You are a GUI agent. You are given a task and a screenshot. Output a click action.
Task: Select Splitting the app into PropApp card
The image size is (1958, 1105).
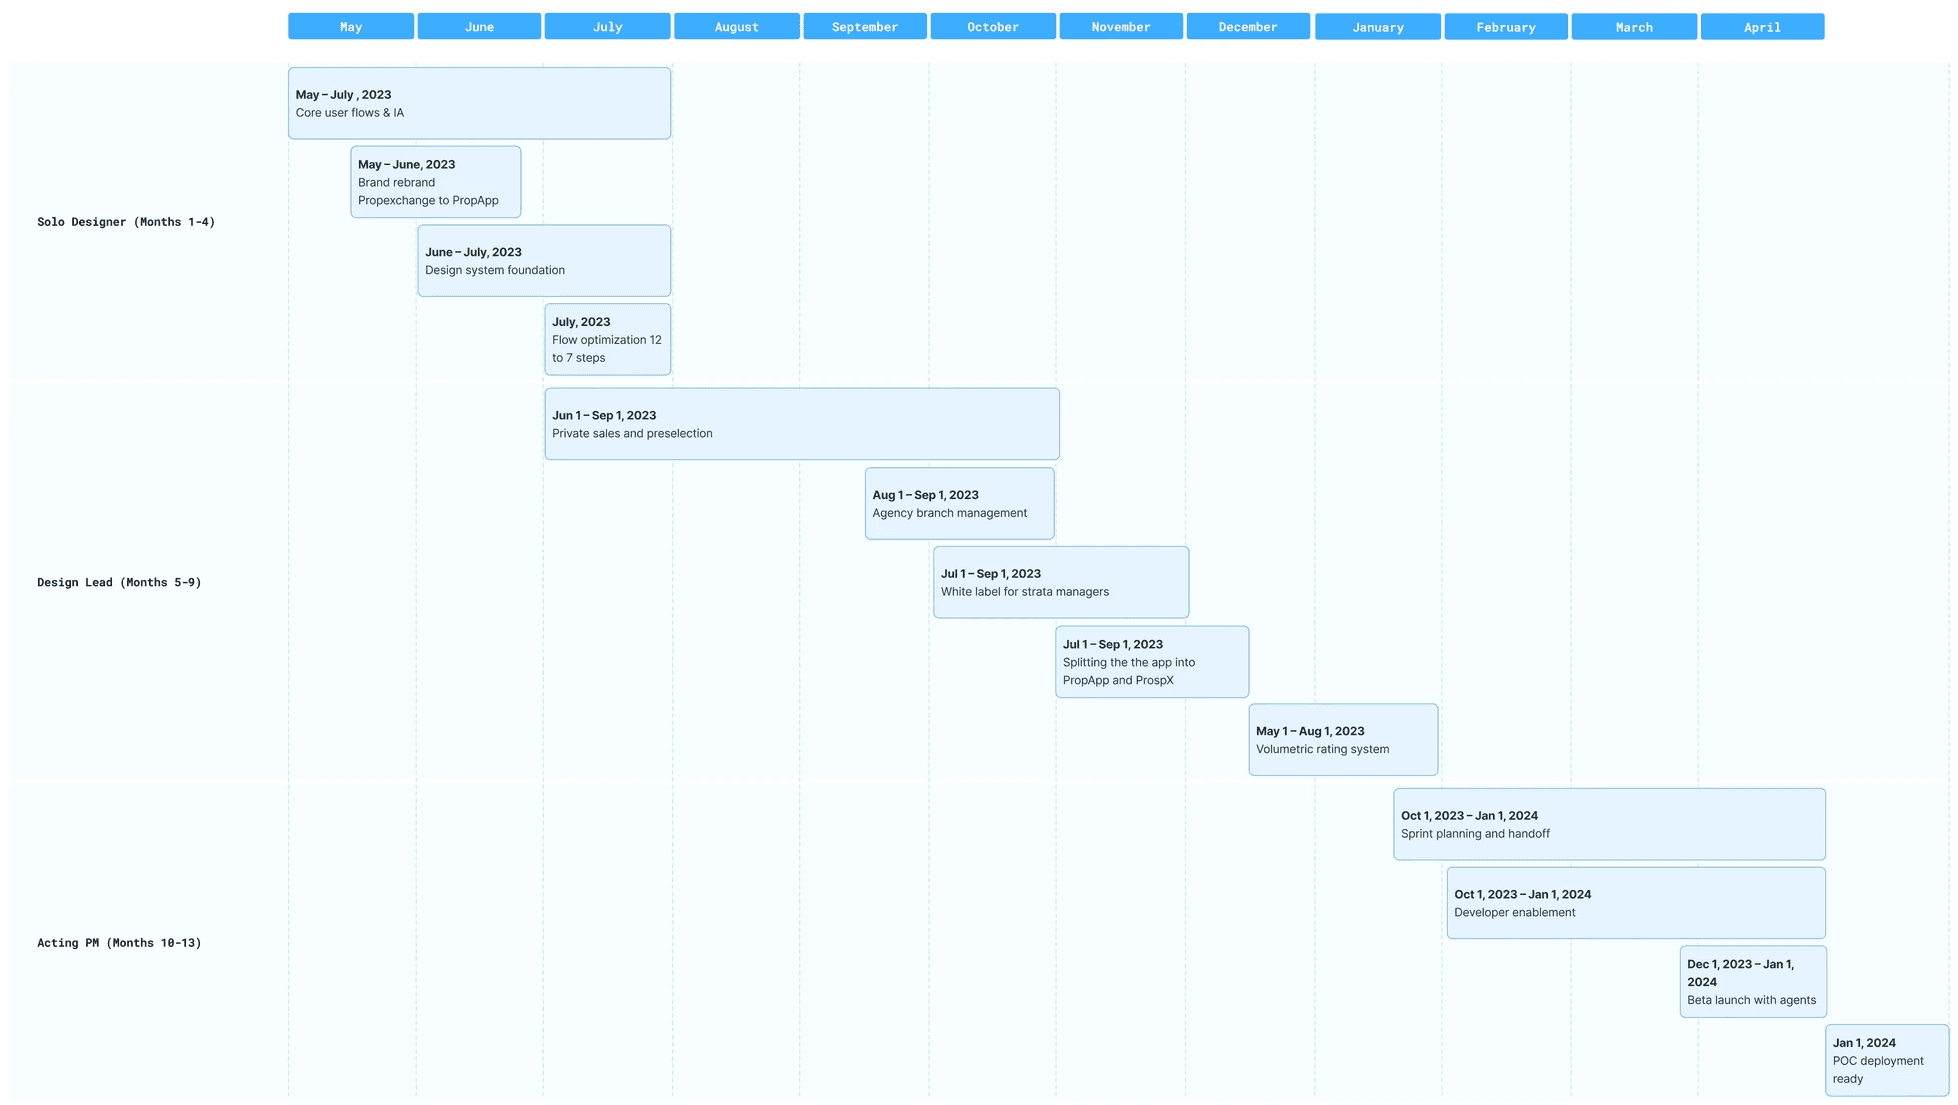1151,662
